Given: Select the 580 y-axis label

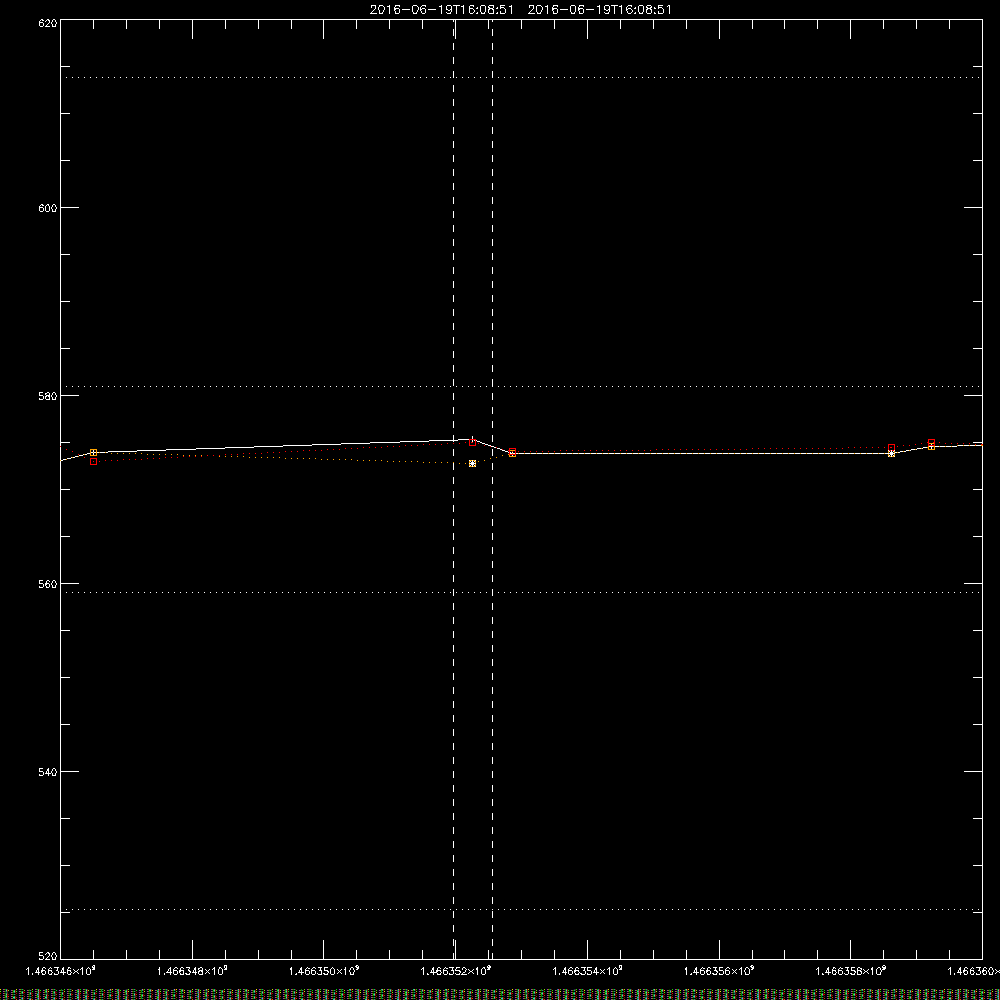Looking at the screenshot, I should coord(48,396).
